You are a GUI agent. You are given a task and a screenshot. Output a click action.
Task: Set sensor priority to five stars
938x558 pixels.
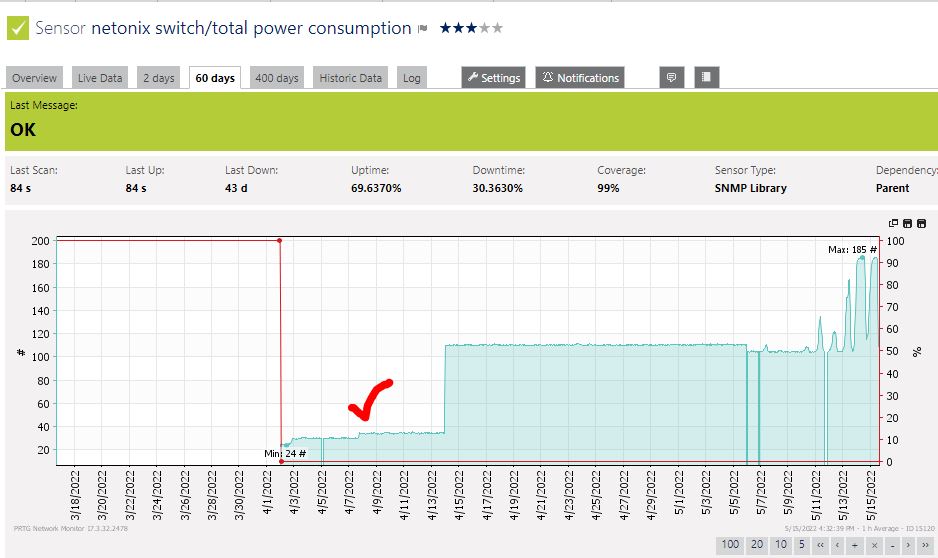pyautogui.click(x=498, y=28)
